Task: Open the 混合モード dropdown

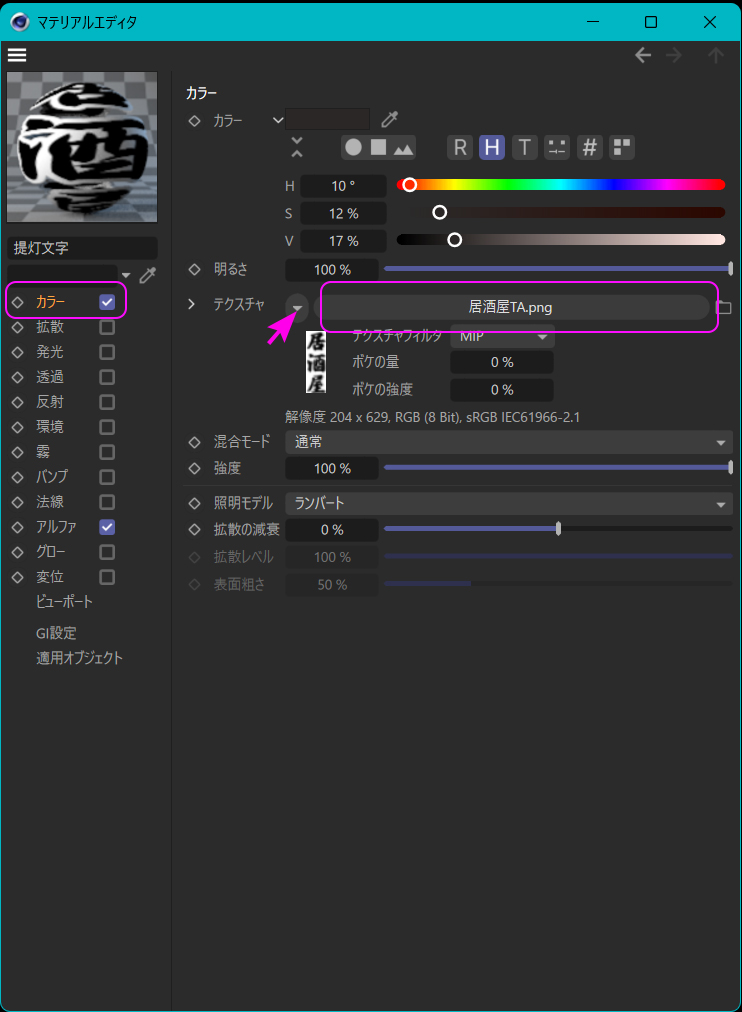Action: click(508, 442)
